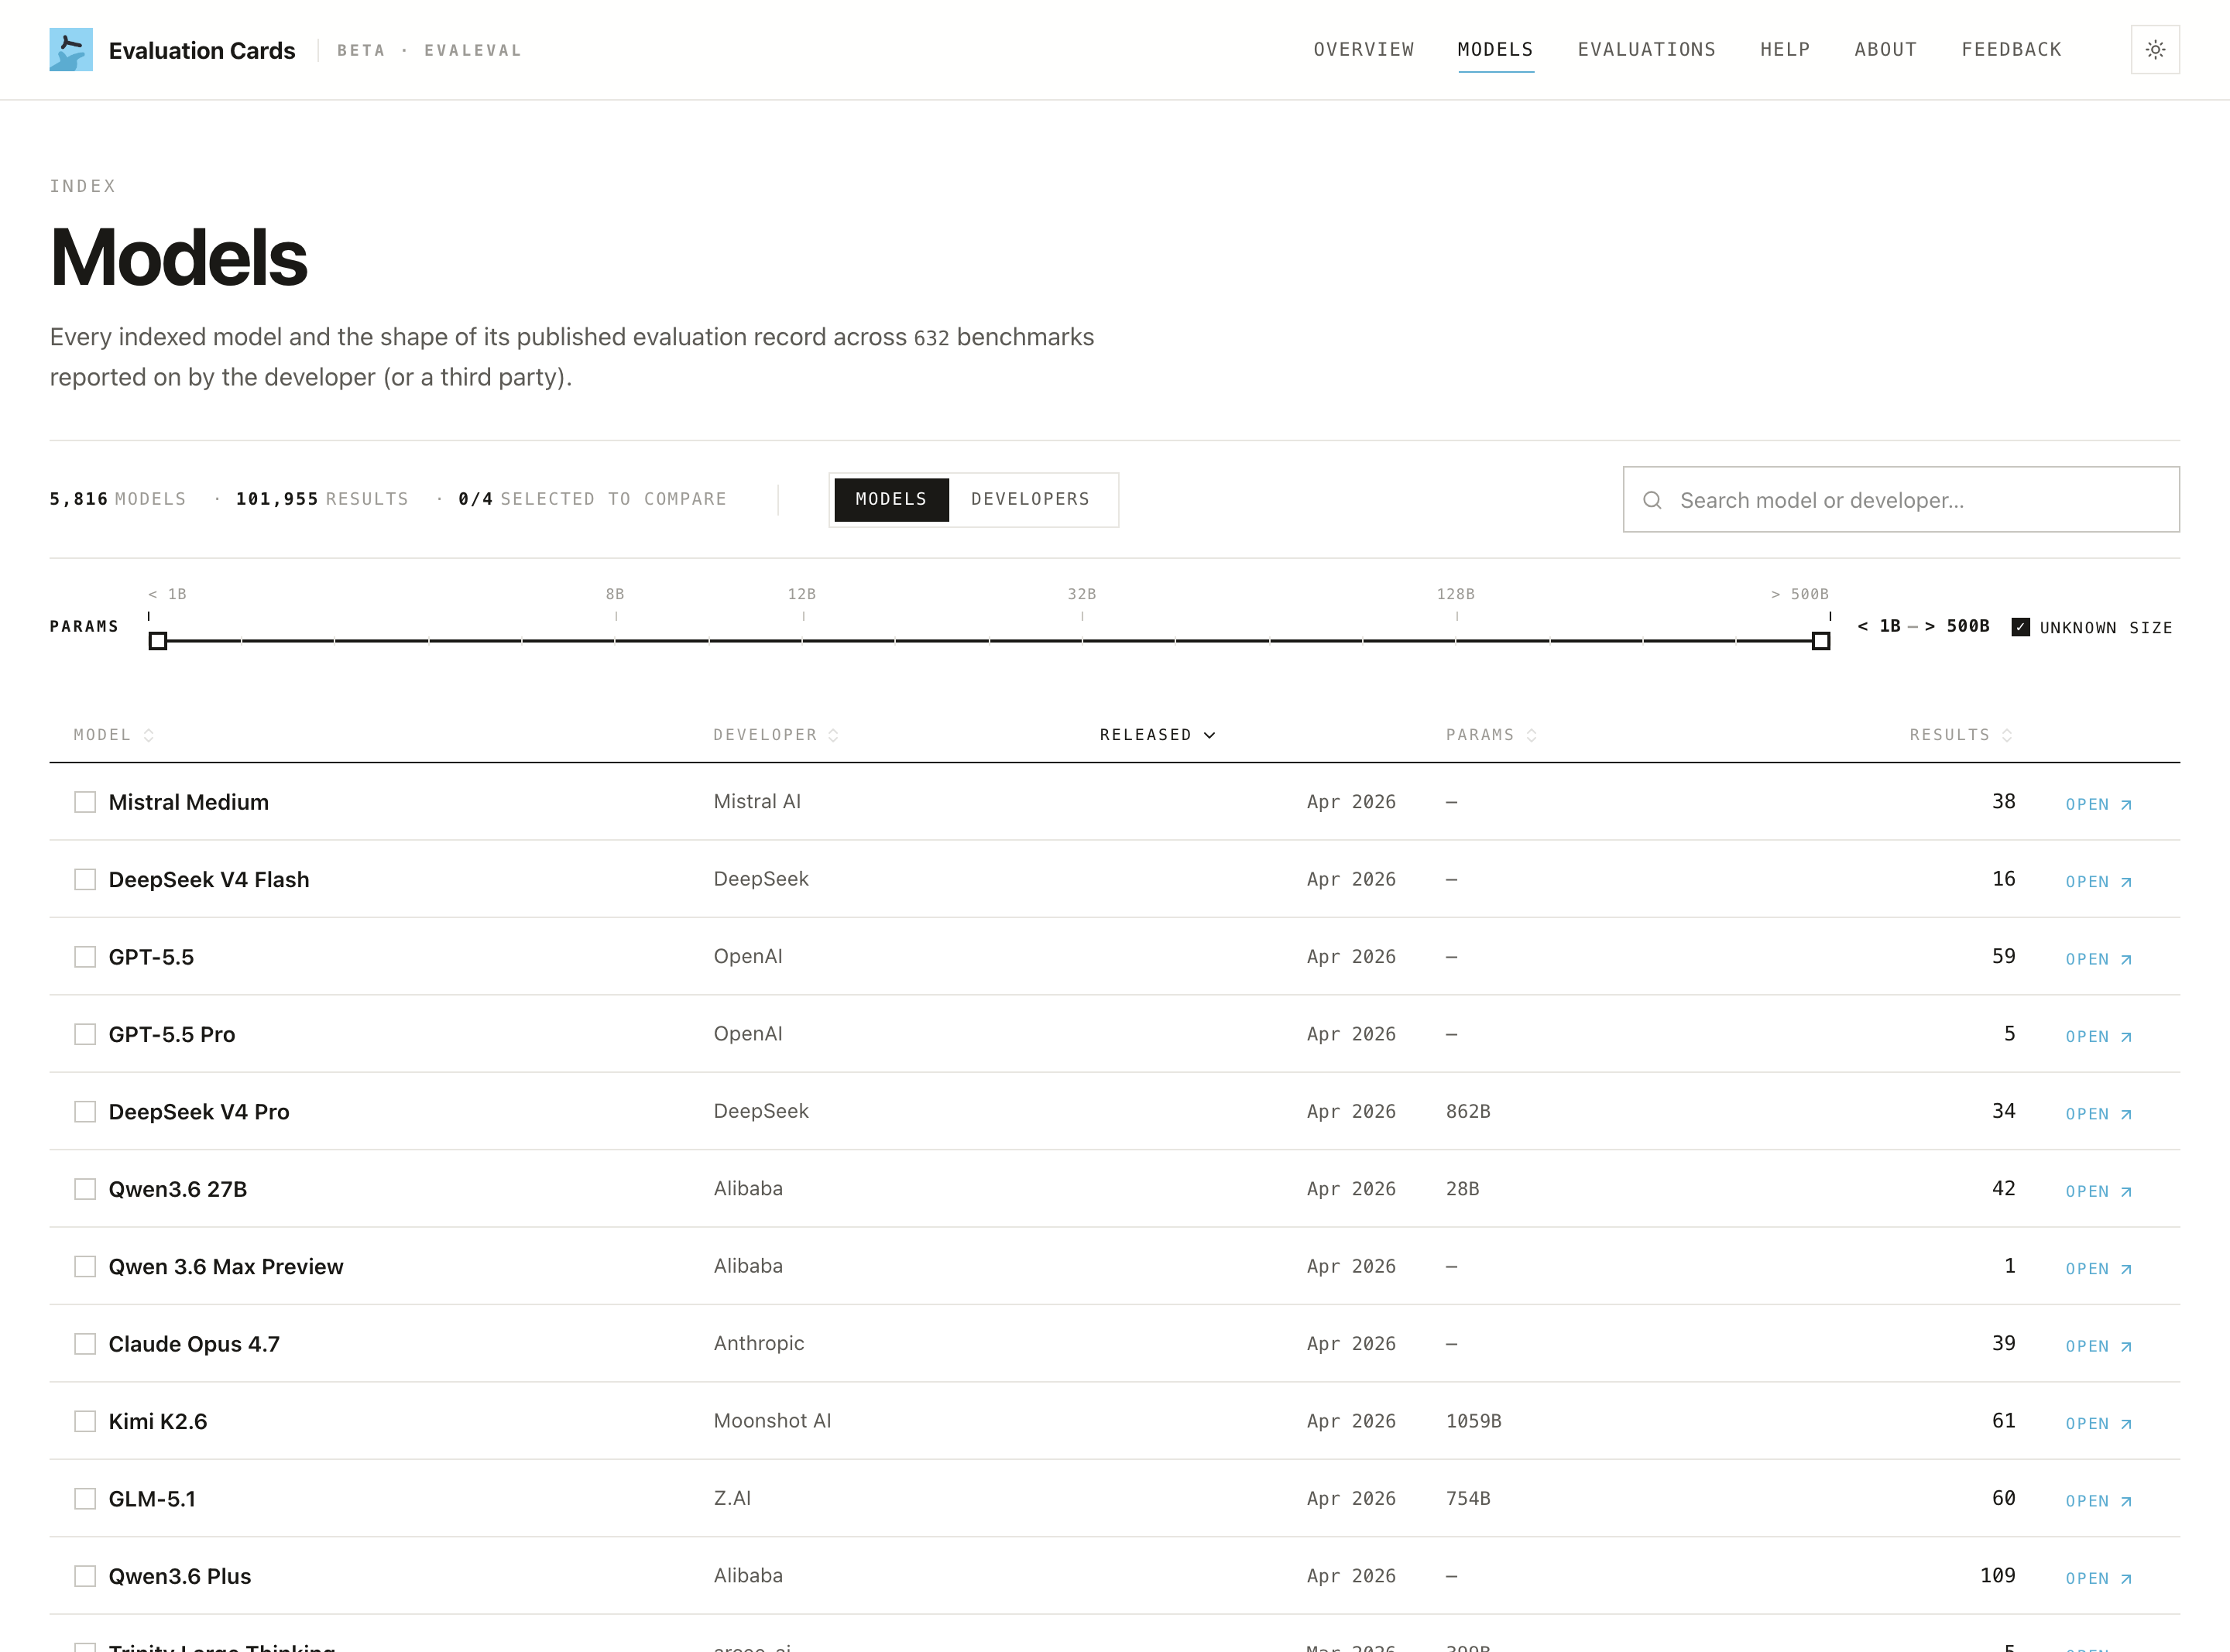This screenshot has height=1652, width=2230.
Task: Click the Moonshot AI developer cell
Action: point(772,1421)
